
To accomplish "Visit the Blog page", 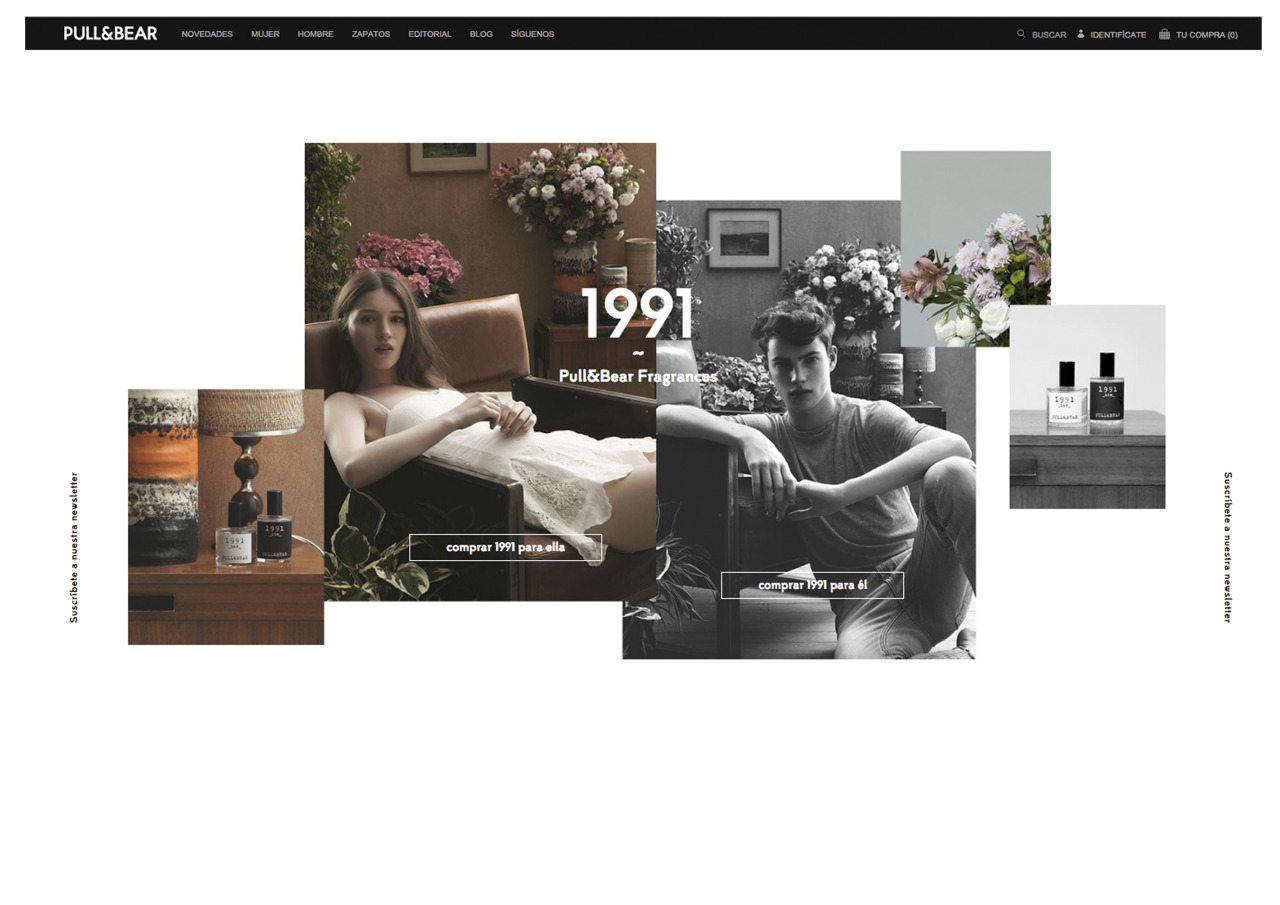I will [x=481, y=34].
